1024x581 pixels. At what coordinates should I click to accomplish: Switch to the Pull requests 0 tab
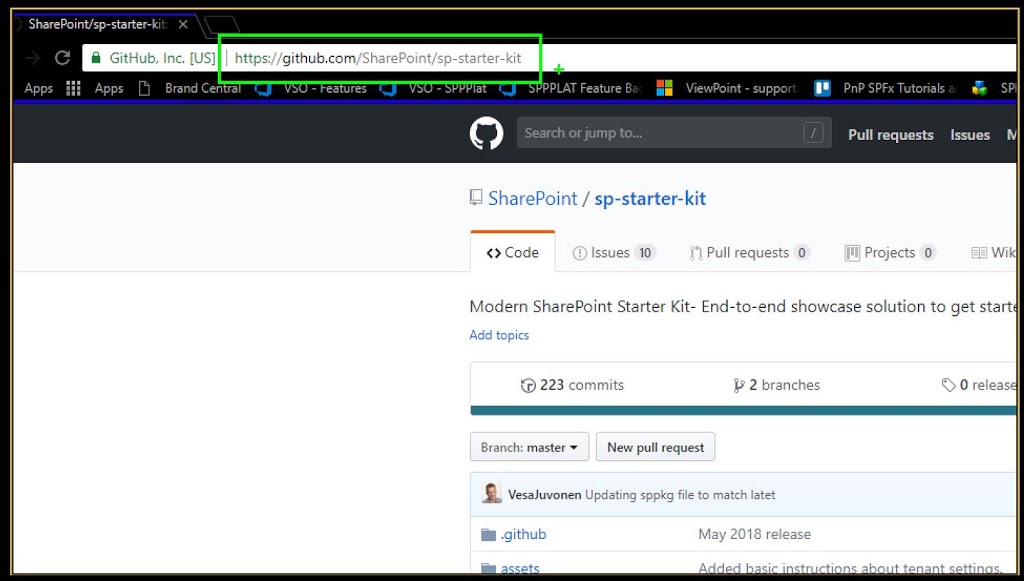coord(750,253)
